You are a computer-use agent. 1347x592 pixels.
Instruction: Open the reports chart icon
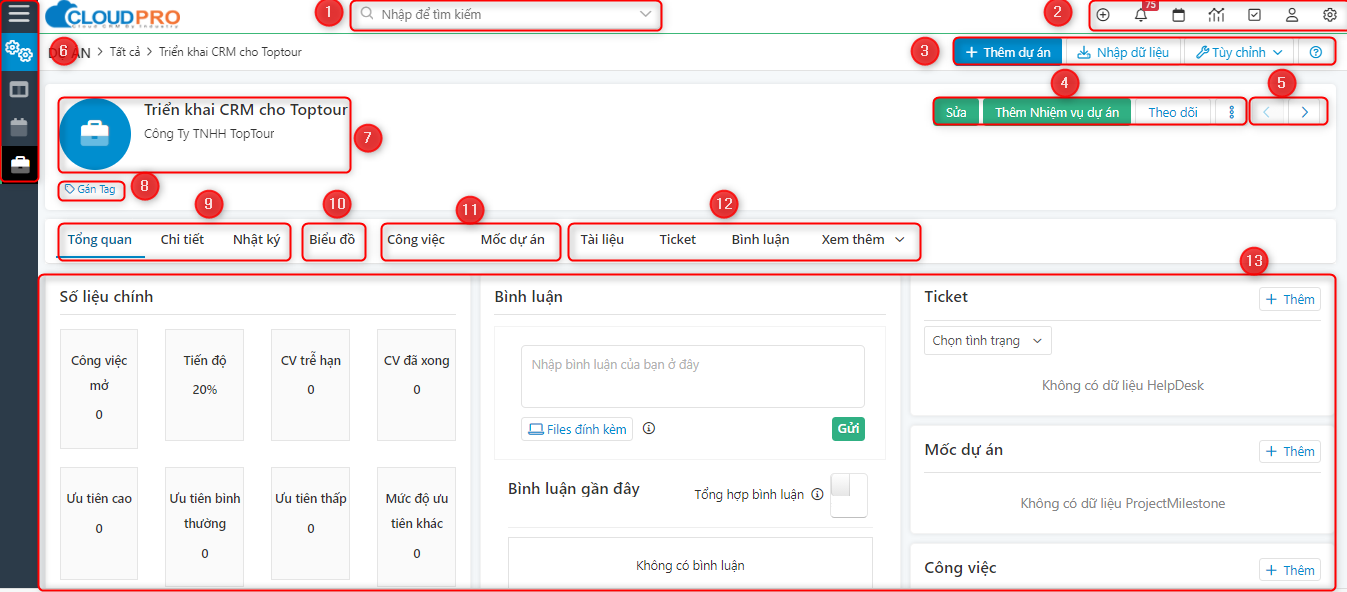coord(1216,15)
